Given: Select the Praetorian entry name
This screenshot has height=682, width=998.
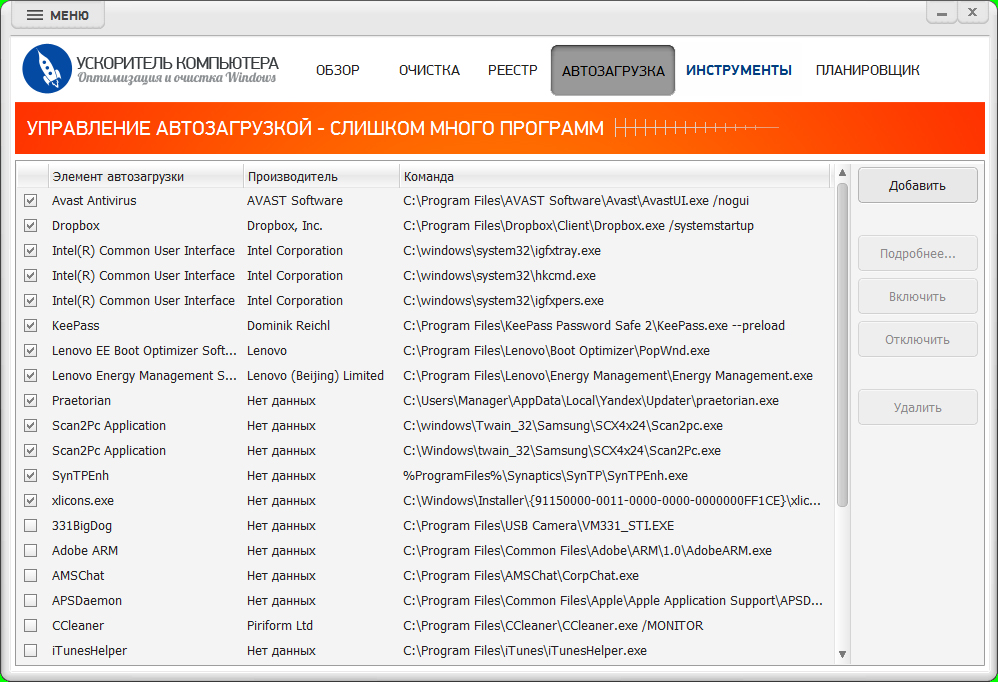Looking at the screenshot, I should click(81, 400).
